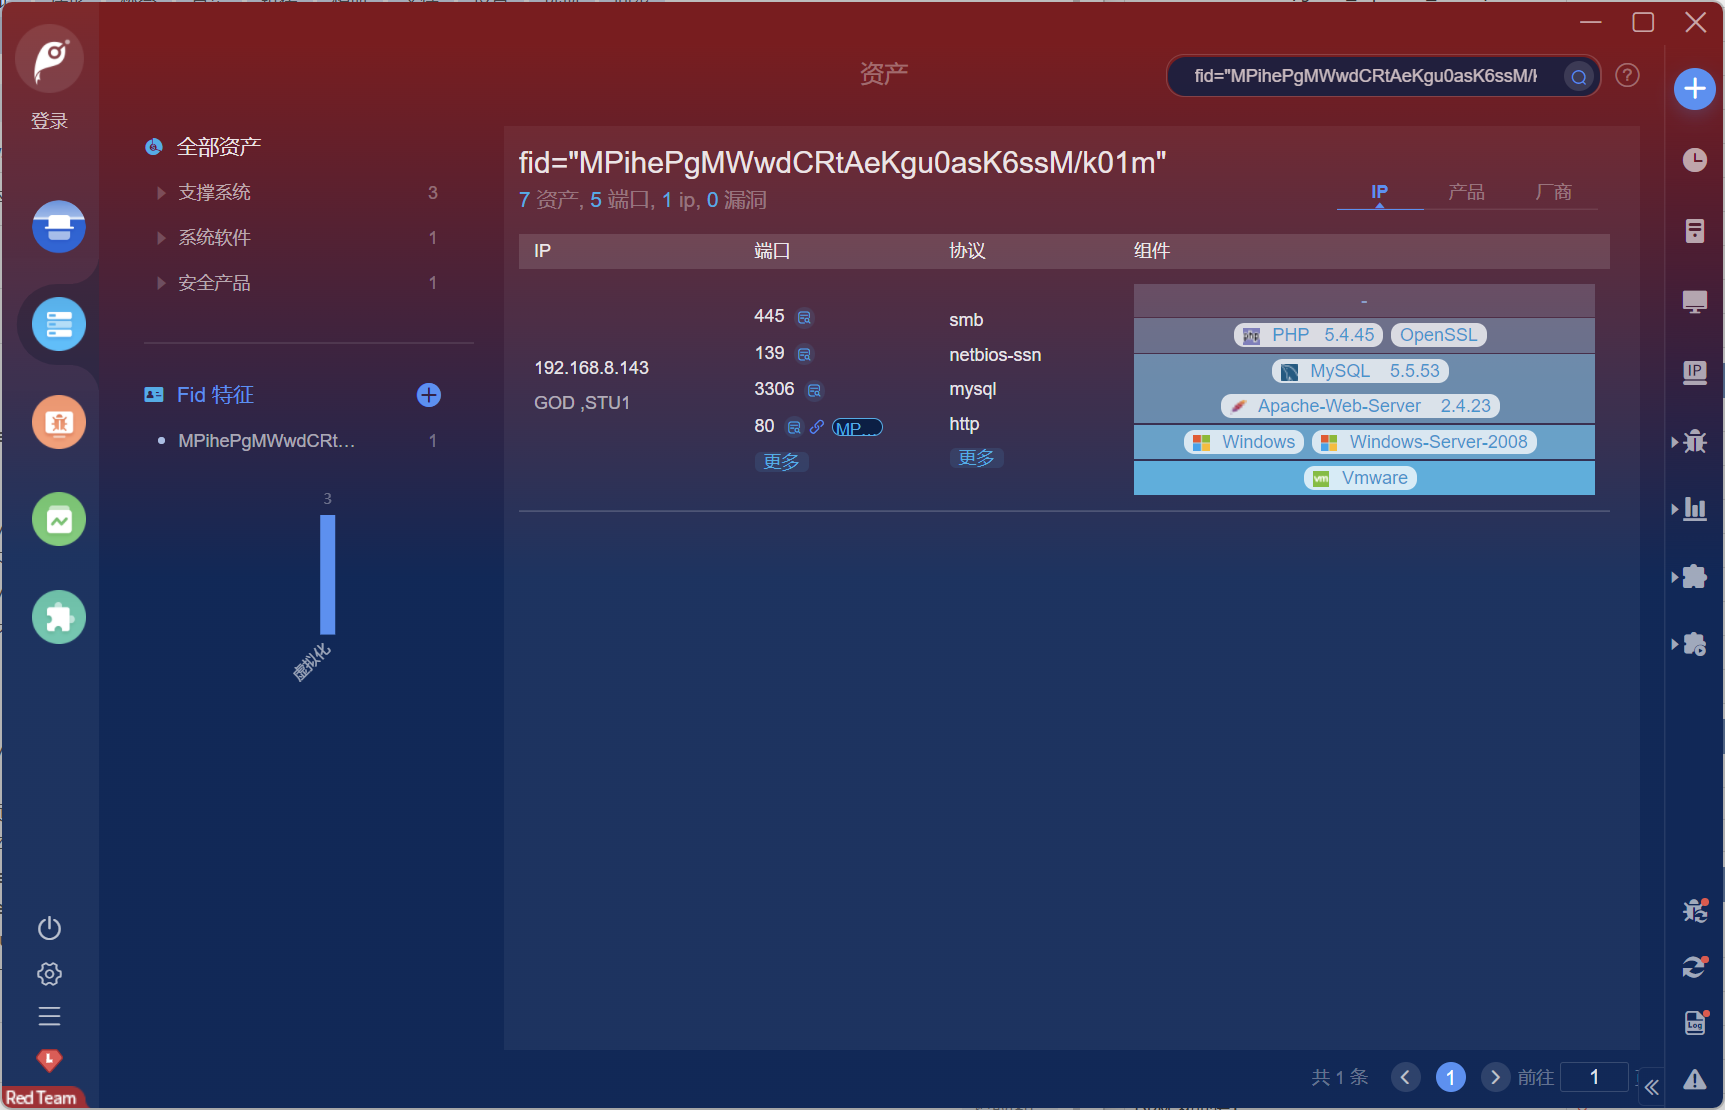Click the MP.. fid tag on port 80
This screenshot has width=1725, height=1110.
click(857, 428)
